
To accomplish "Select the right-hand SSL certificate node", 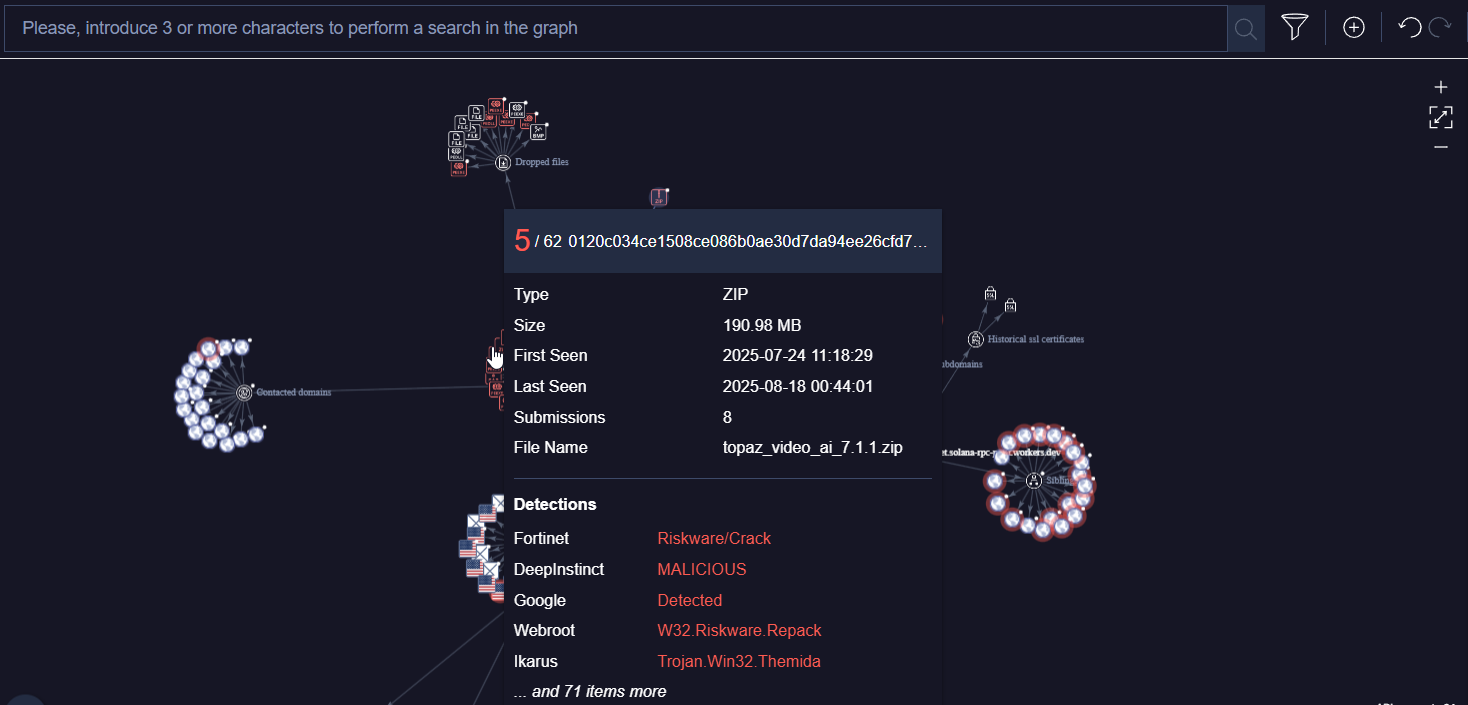I will [1010, 304].
